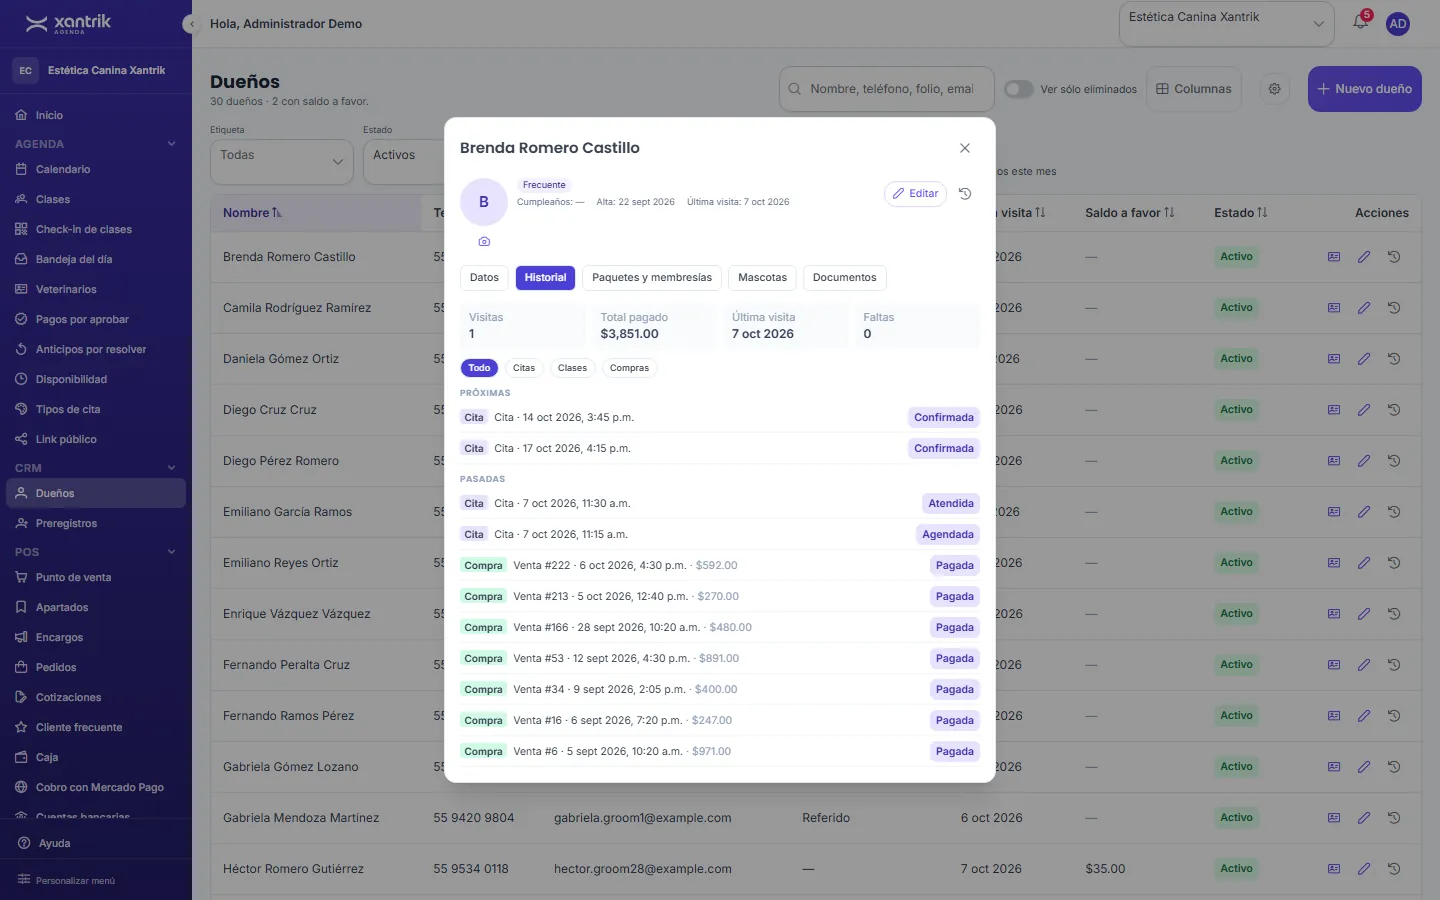Image resolution: width=1440 pixels, height=900 pixels.
Task: Open the history icon beside Editar
Action: click(965, 194)
